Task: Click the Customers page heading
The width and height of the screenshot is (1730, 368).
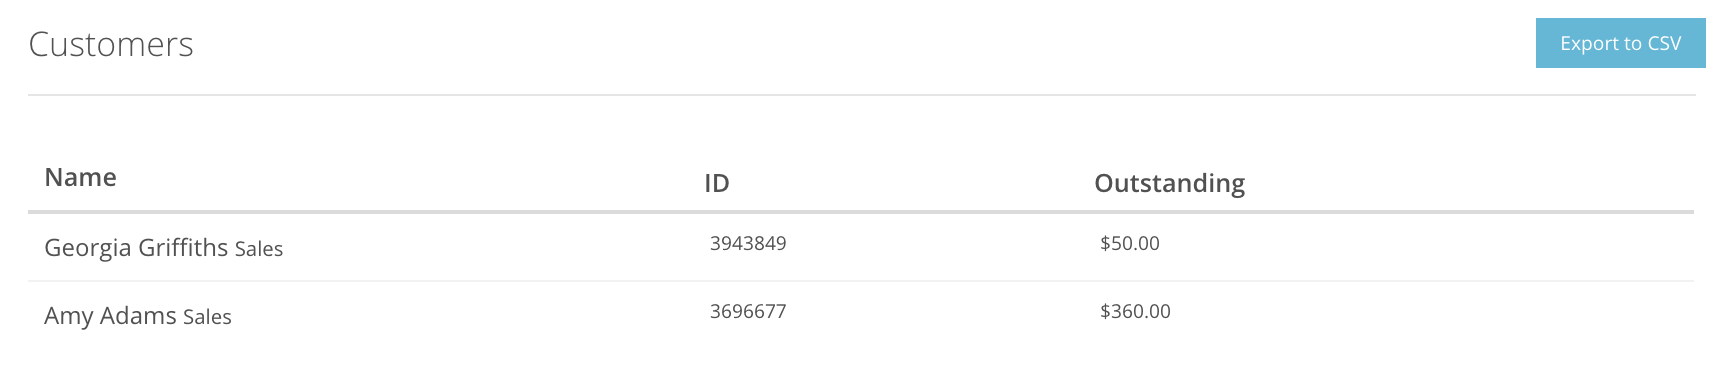Action: [111, 44]
